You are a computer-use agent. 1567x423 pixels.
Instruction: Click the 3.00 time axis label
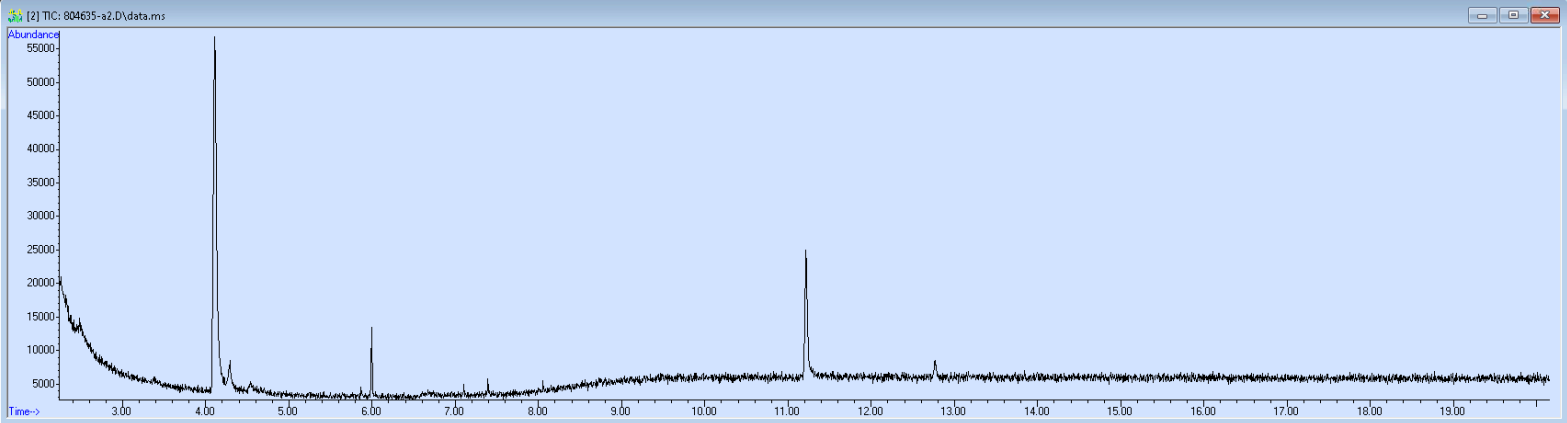click(x=121, y=411)
